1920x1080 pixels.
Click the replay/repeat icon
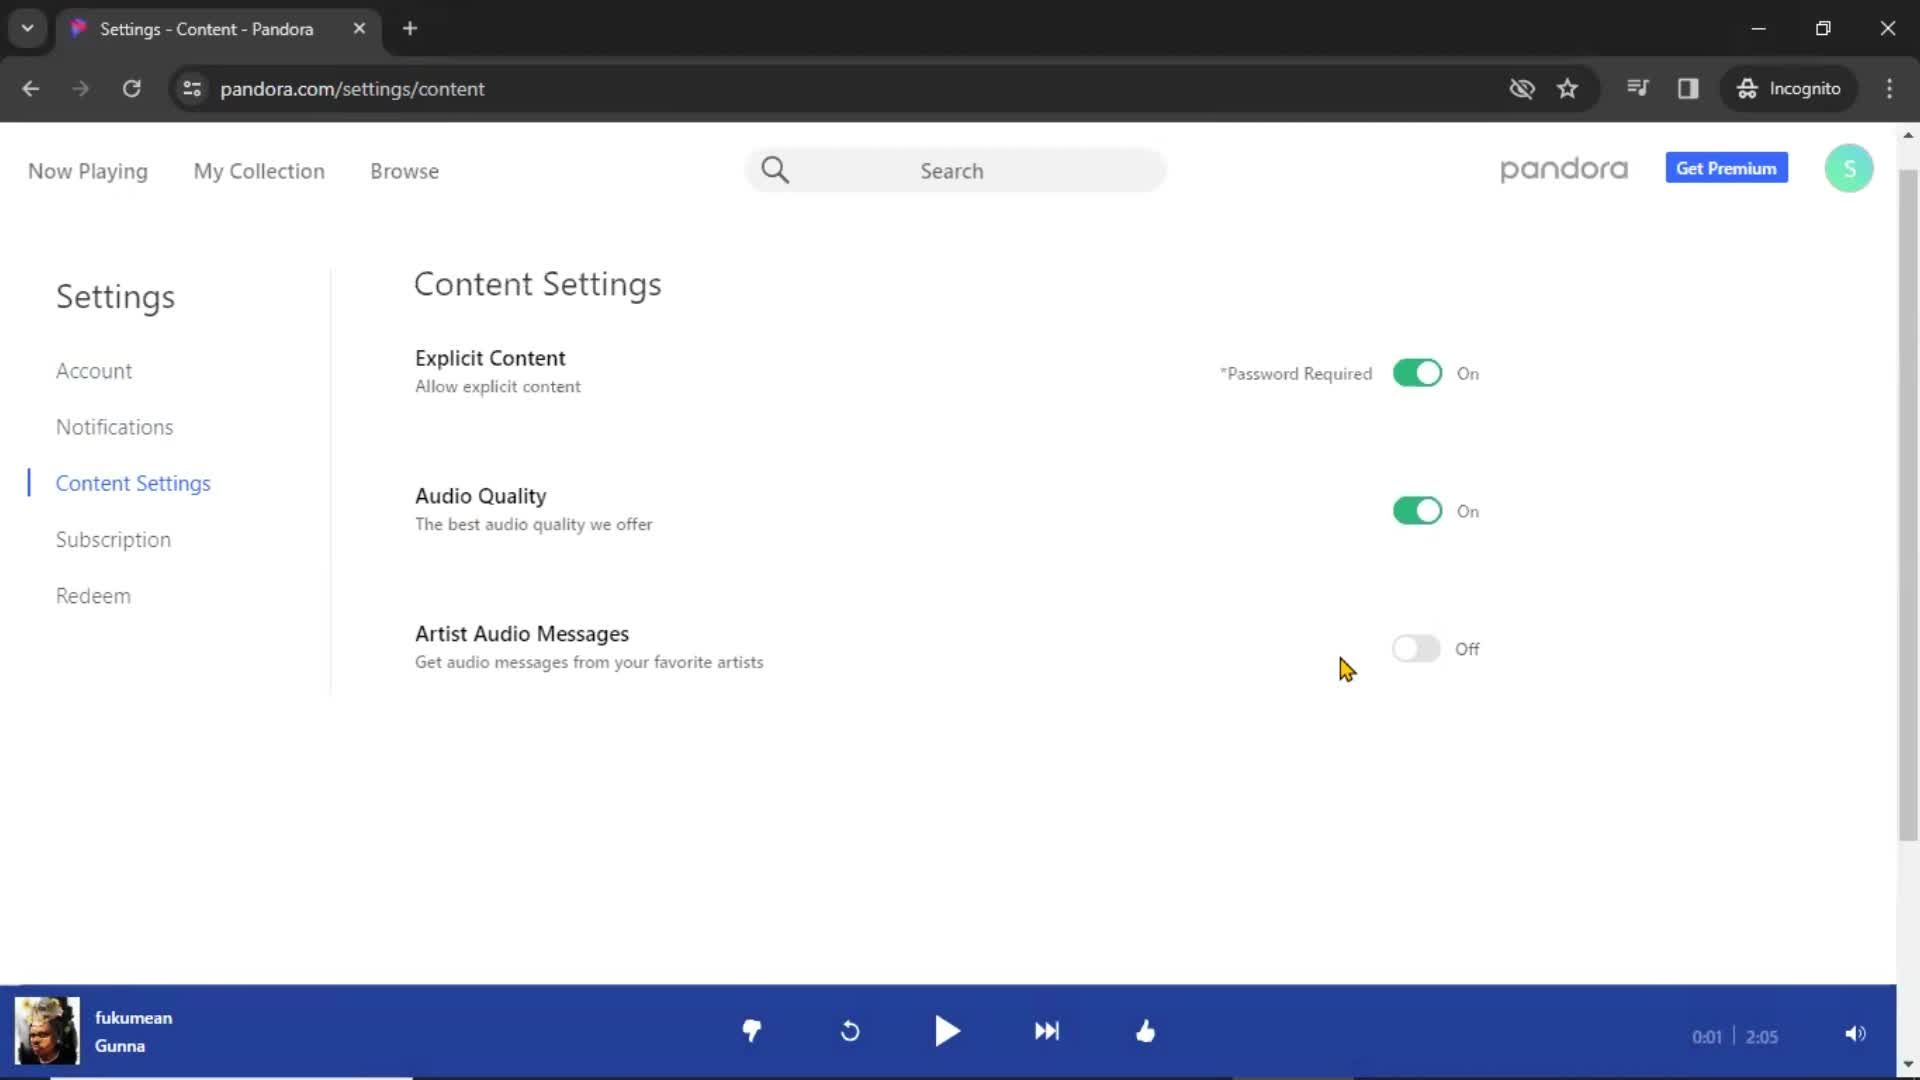pyautogui.click(x=851, y=1031)
